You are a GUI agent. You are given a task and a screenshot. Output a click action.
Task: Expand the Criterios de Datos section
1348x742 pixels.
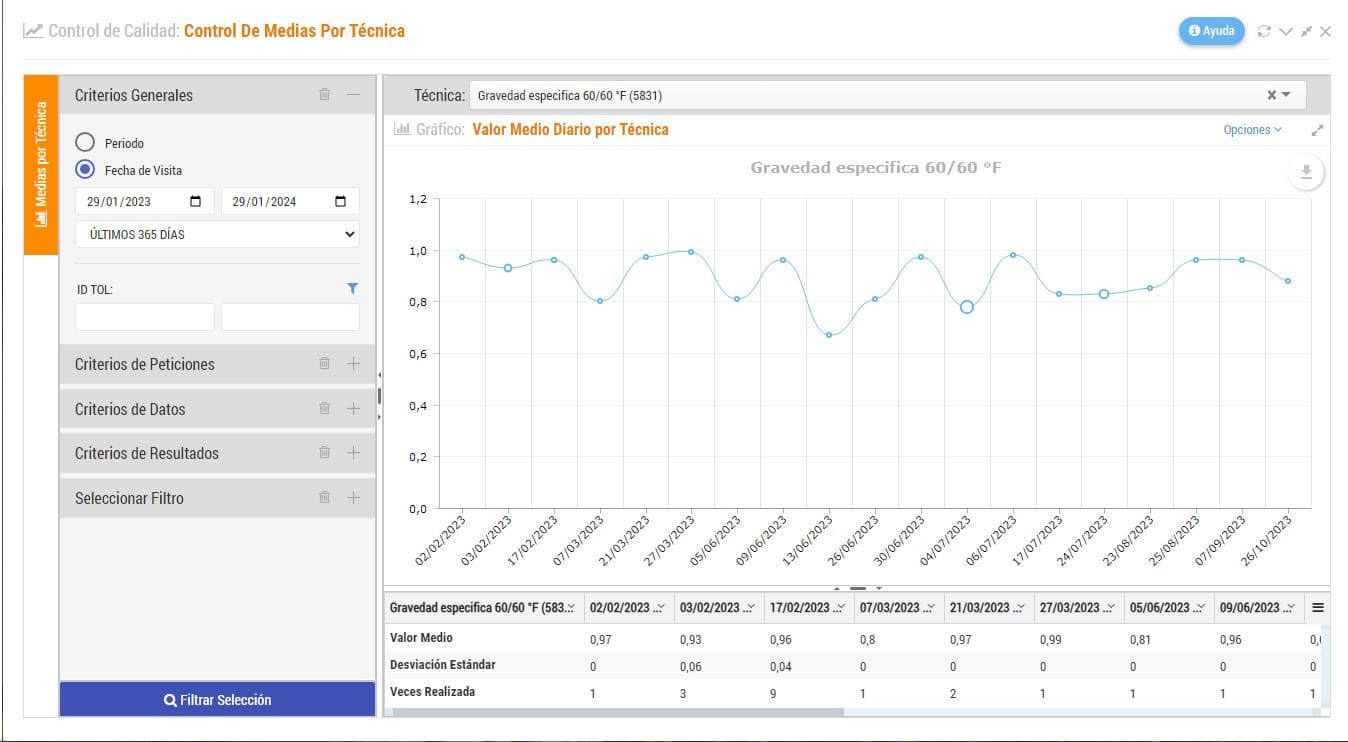pyautogui.click(x=353, y=408)
